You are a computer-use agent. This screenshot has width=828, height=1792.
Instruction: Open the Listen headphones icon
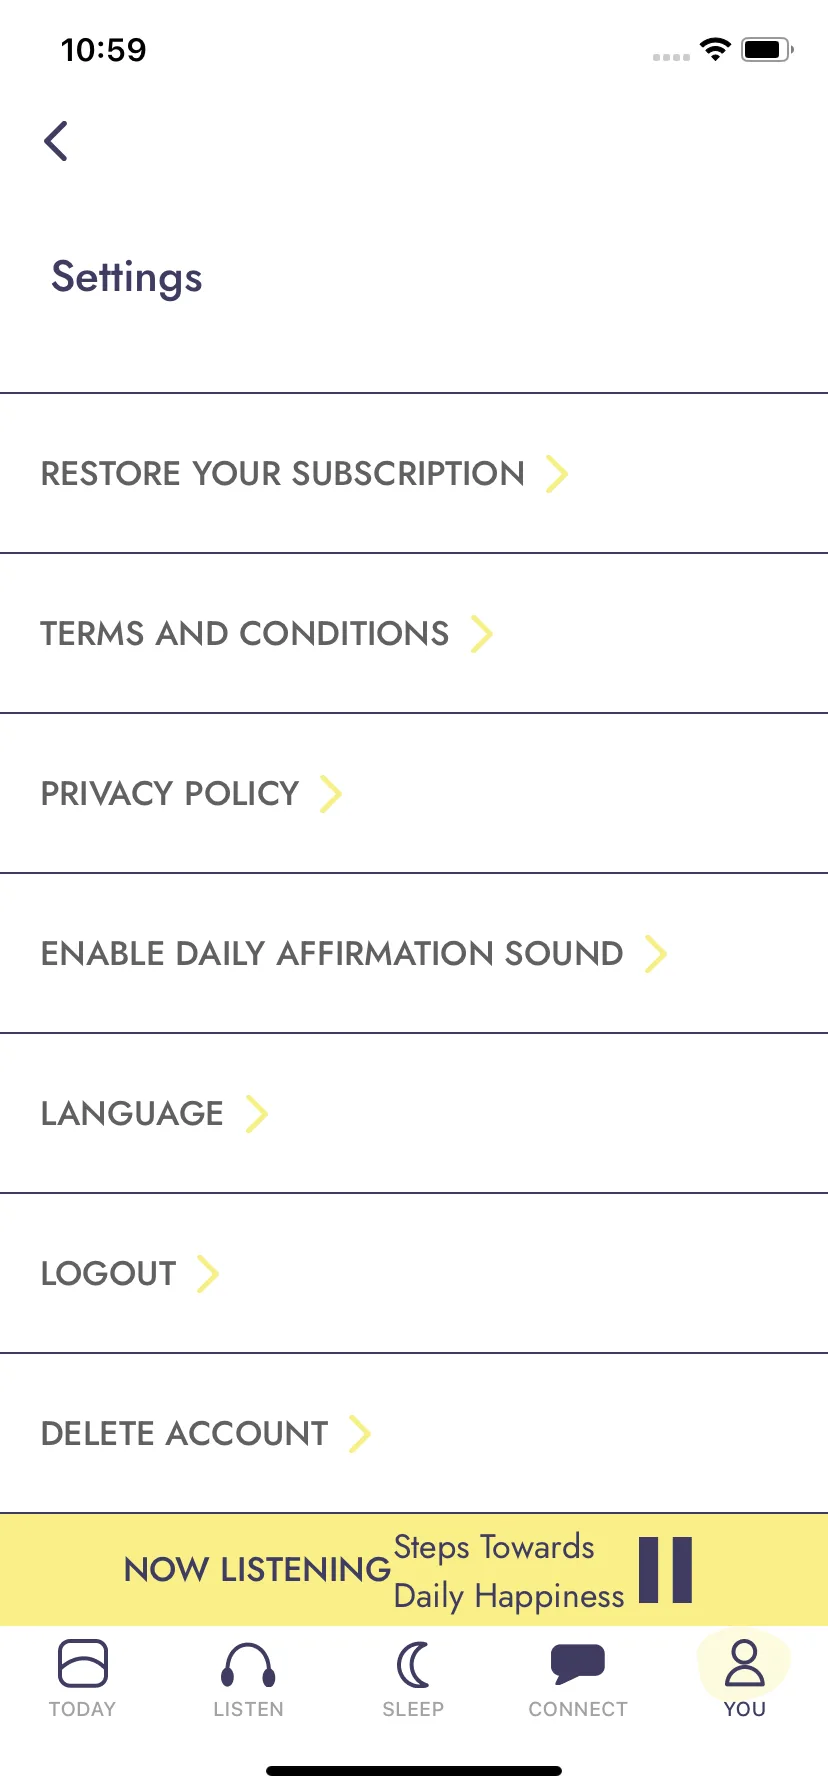pyautogui.click(x=248, y=1665)
